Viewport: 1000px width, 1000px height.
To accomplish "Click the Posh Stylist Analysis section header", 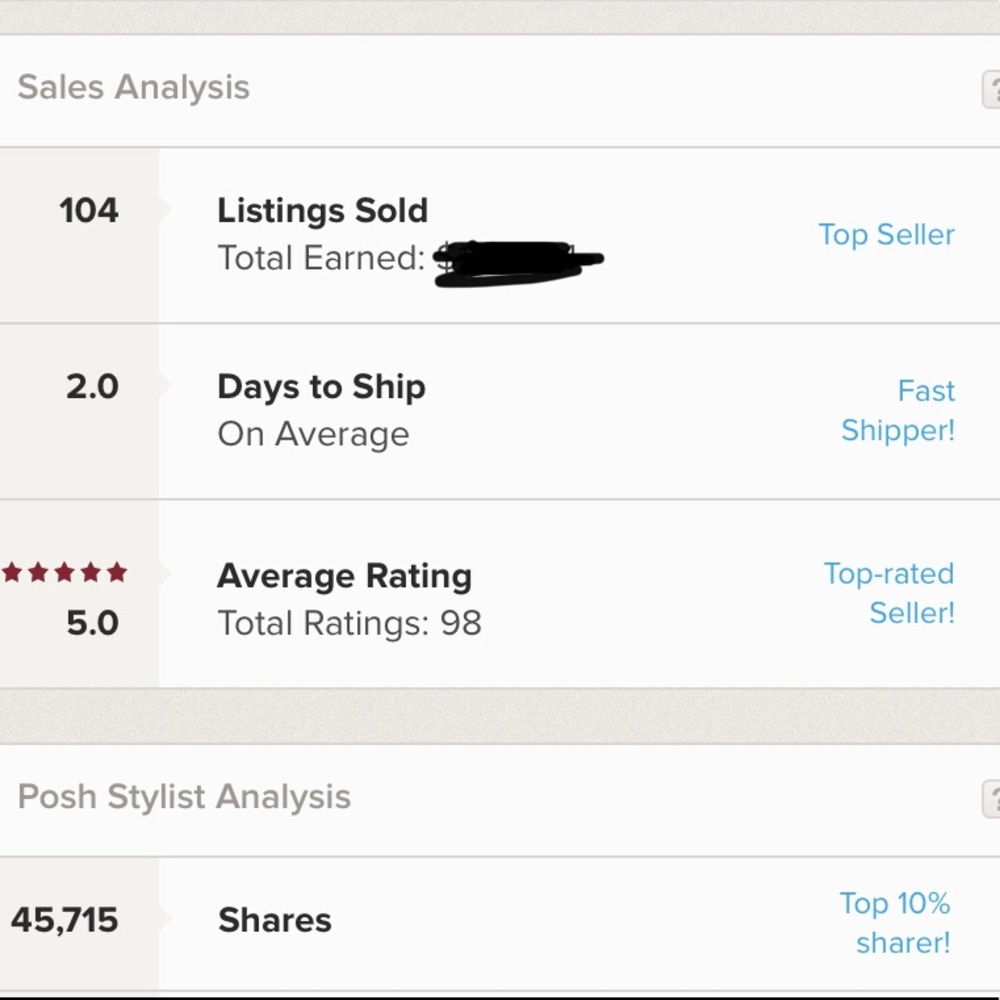I will [x=184, y=798].
